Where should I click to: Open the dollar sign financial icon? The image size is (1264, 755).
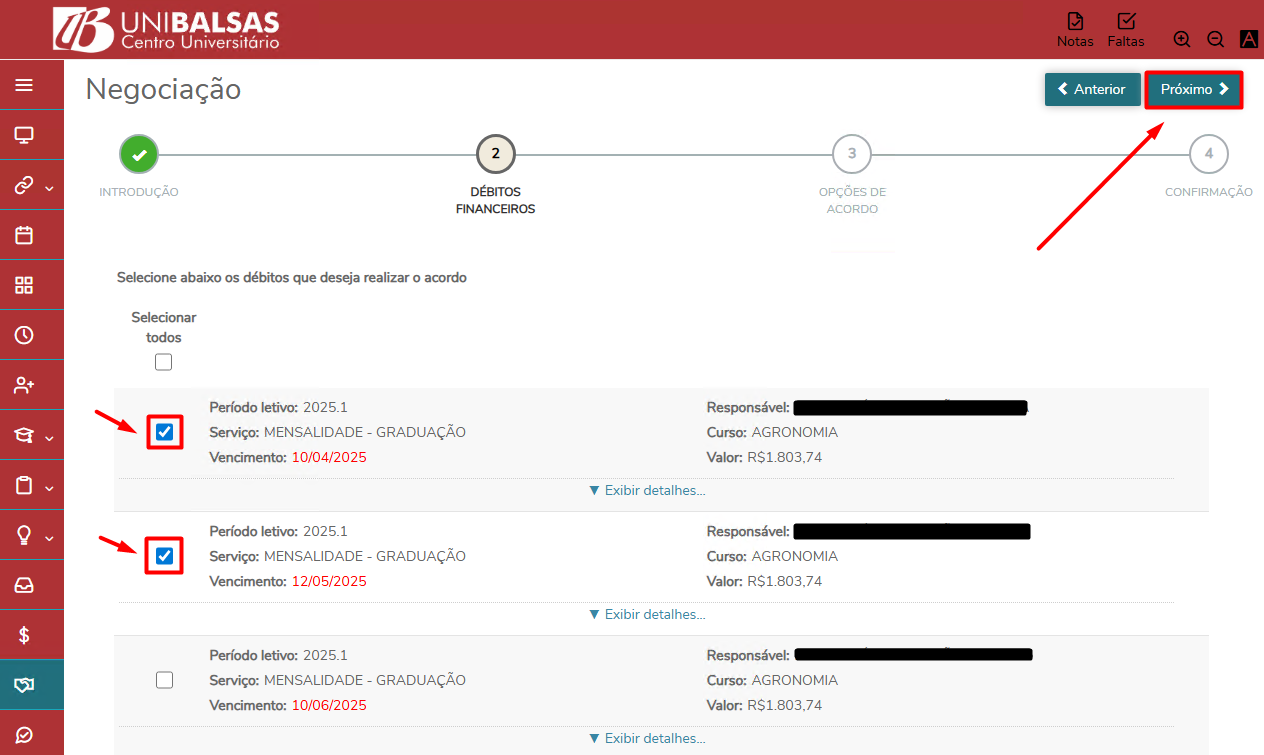(x=24, y=635)
